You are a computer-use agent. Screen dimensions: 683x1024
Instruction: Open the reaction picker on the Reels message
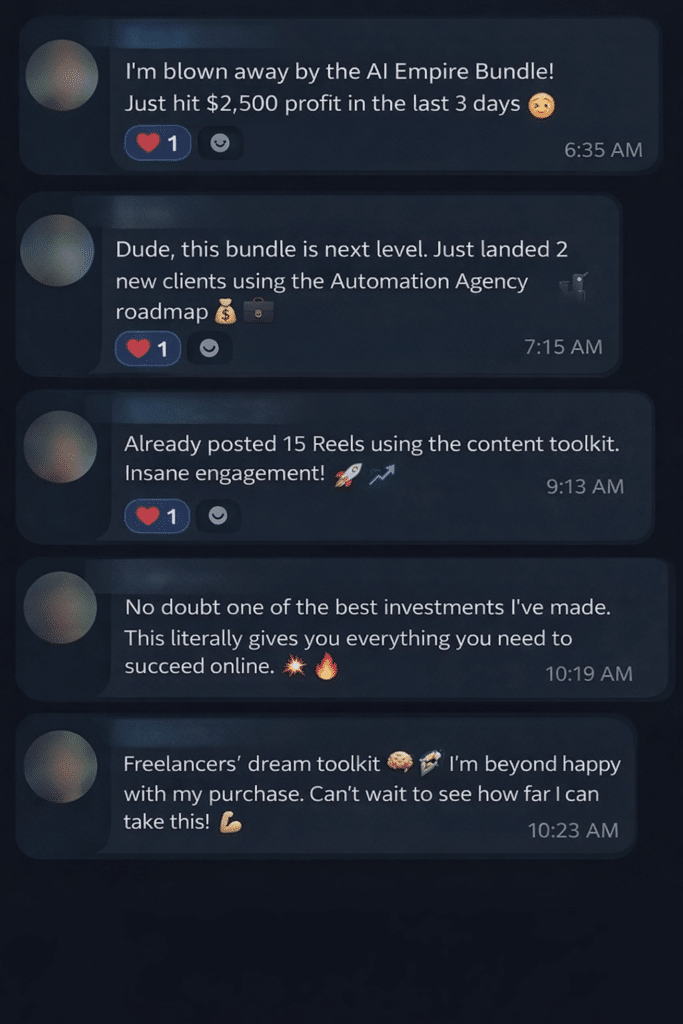[220, 516]
